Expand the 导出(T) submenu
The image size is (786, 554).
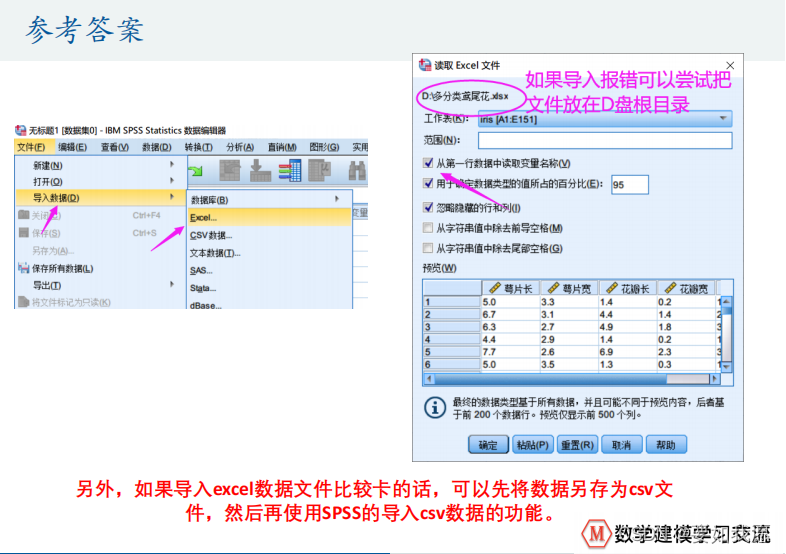(100, 285)
